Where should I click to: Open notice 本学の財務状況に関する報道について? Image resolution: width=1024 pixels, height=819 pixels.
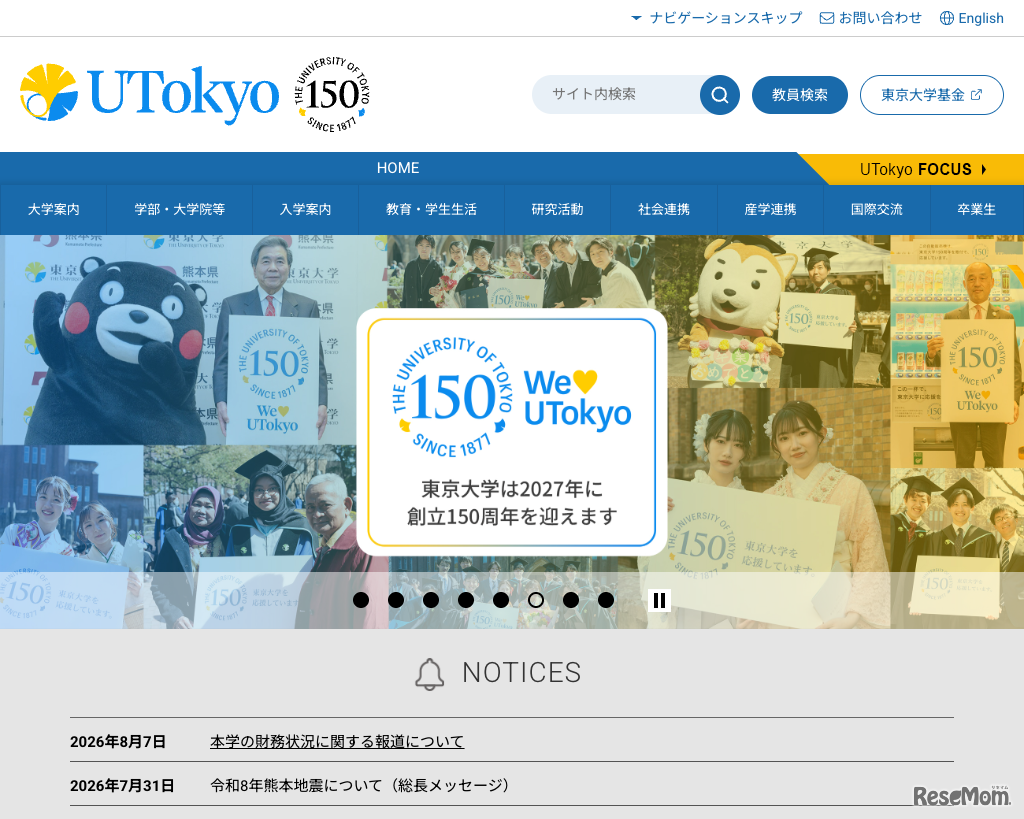[x=337, y=742]
